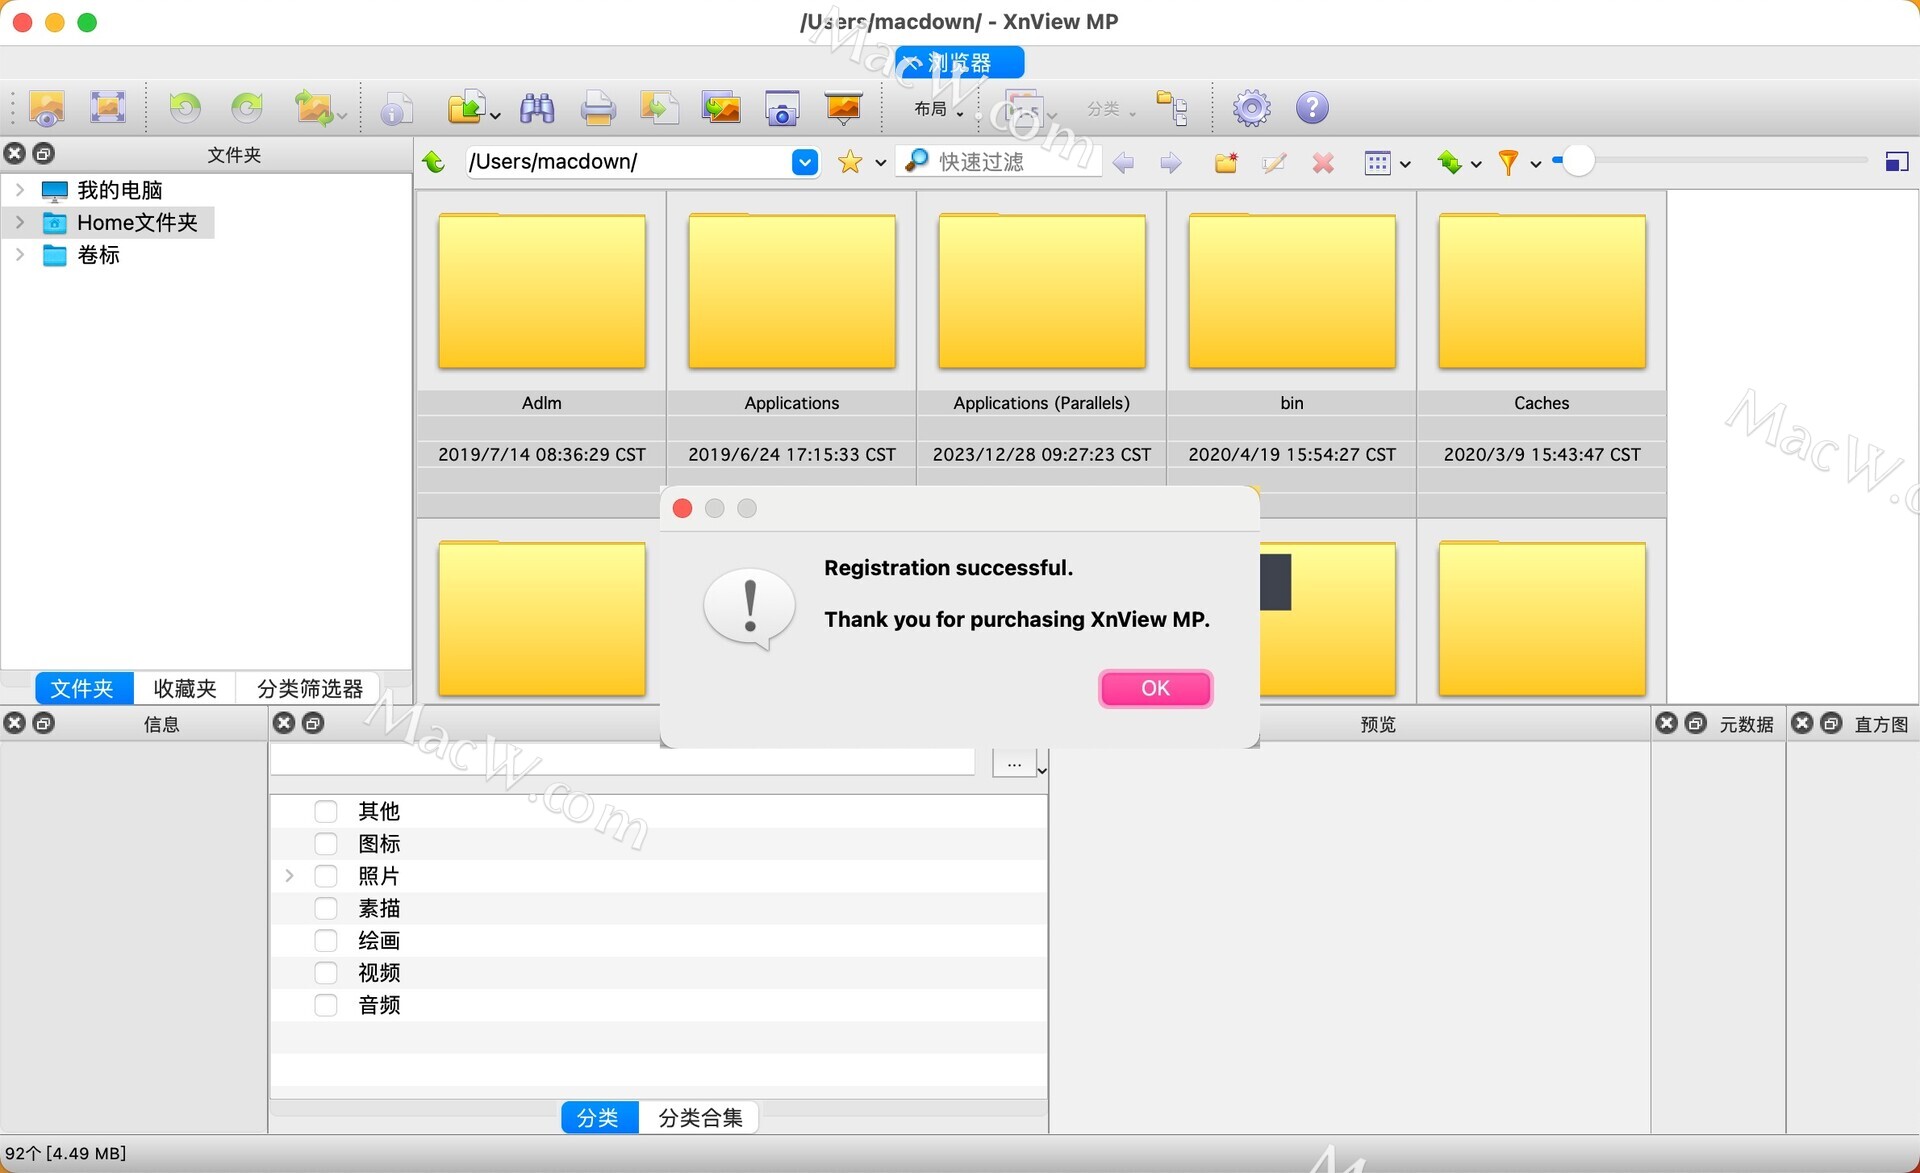This screenshot has width=1920, height=1173.
Task: Click the binoculars search icon
Action: tap(537, 108)
